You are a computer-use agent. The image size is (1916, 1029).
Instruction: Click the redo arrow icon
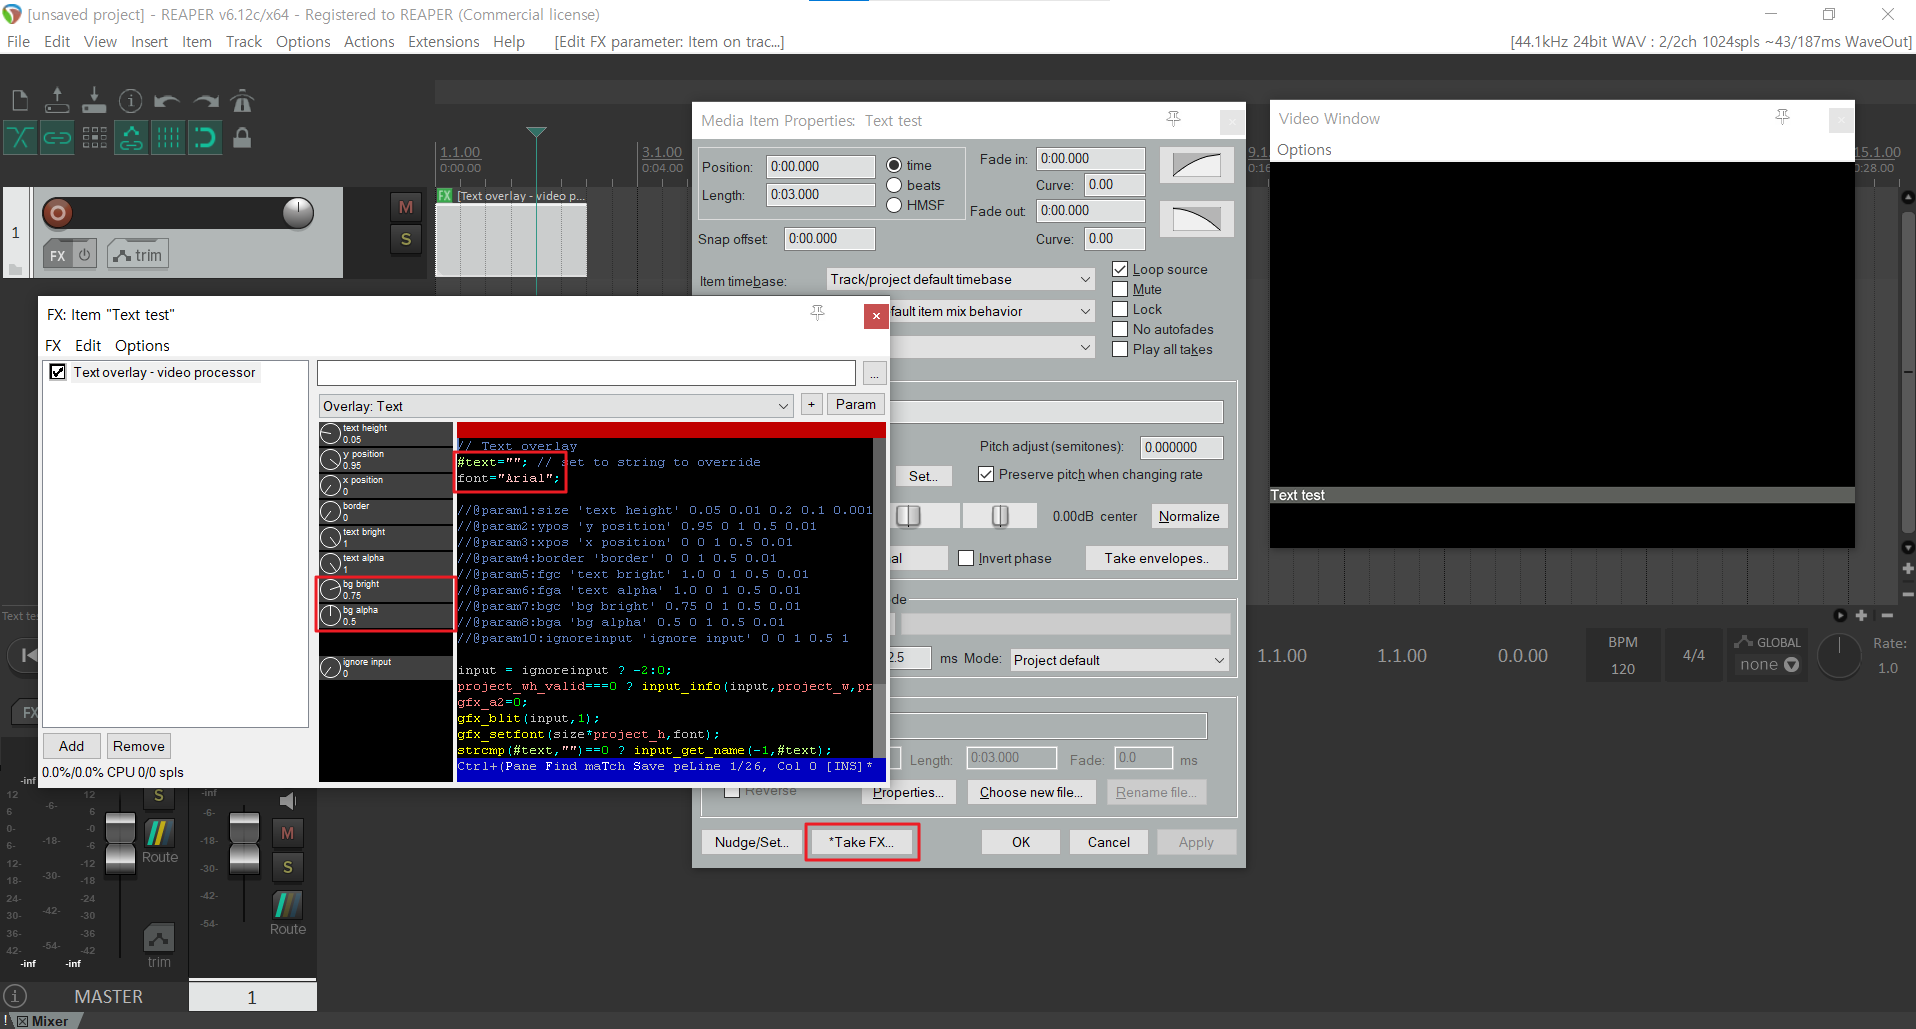click(205, 101)
